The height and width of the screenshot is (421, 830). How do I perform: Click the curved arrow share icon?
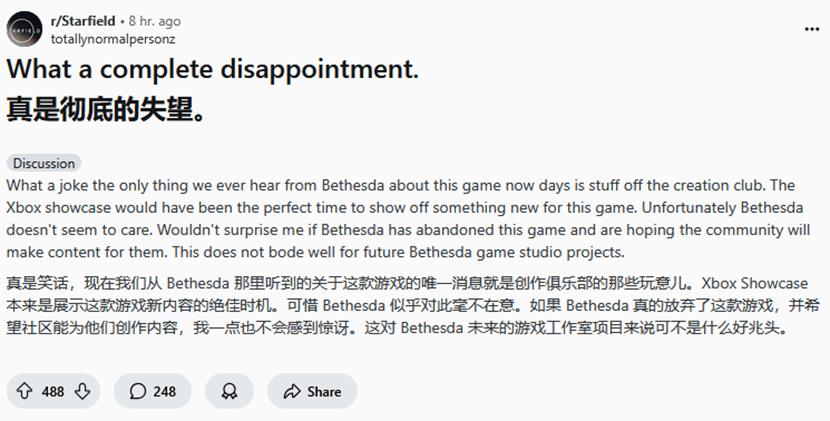292,391
